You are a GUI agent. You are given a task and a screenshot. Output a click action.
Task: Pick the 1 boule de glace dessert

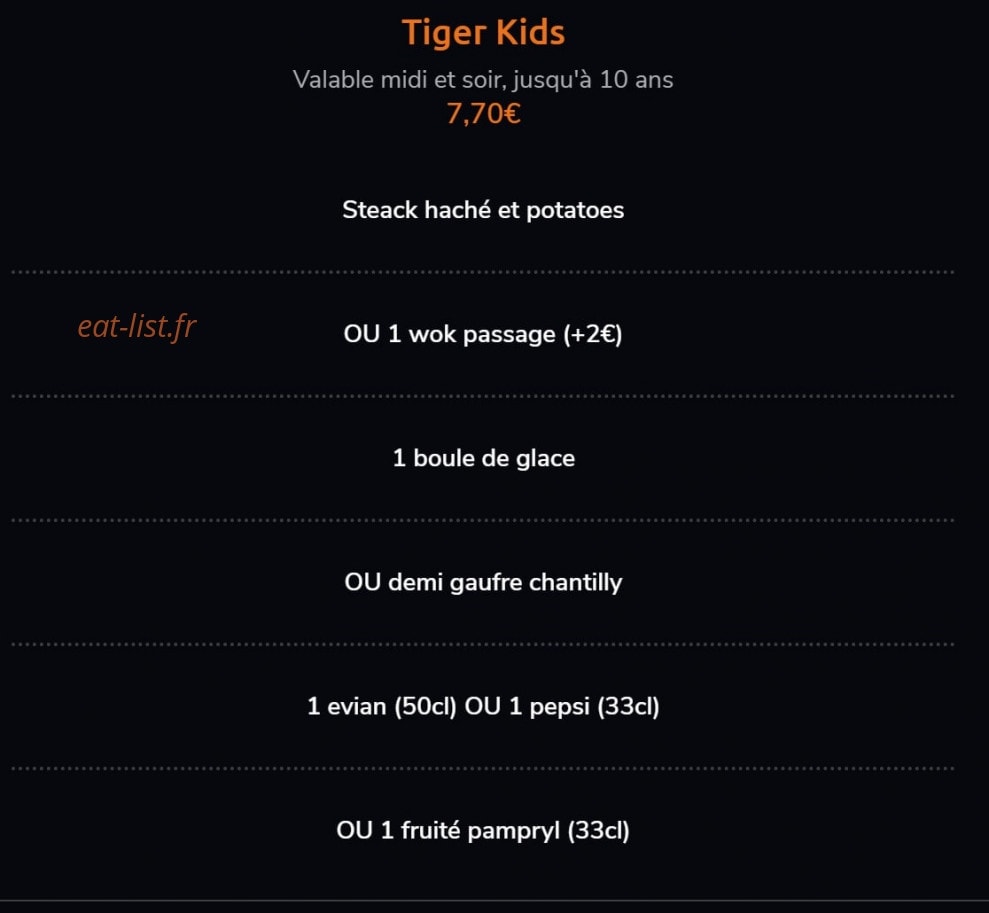pyautogui.click(x=484, y=458)
